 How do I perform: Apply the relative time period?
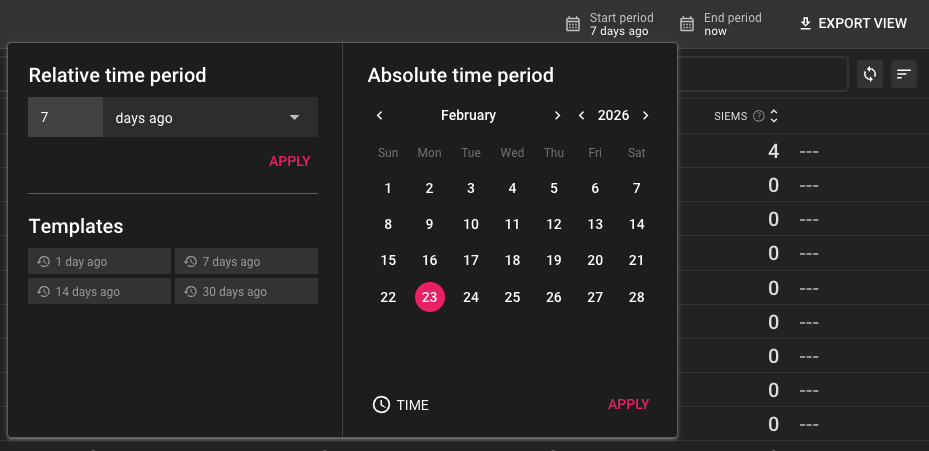[289, 161]
